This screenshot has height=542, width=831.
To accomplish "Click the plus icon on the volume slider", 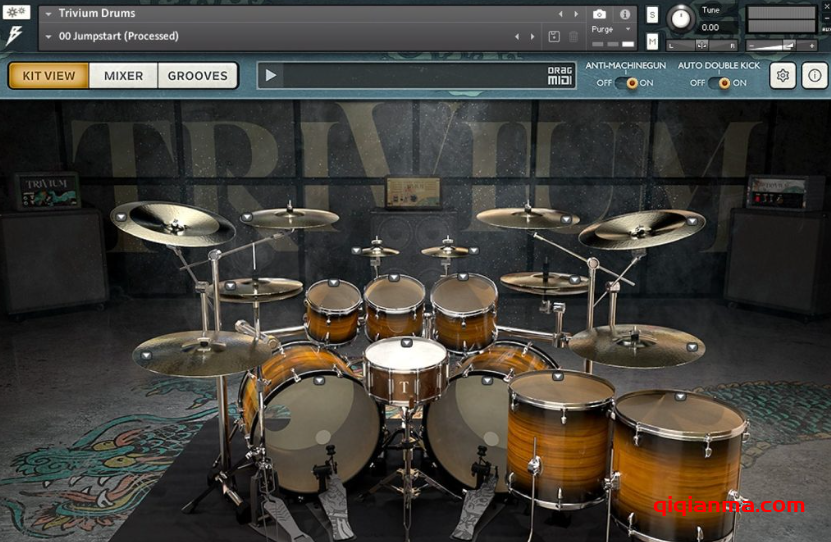I will pos(812,46).
